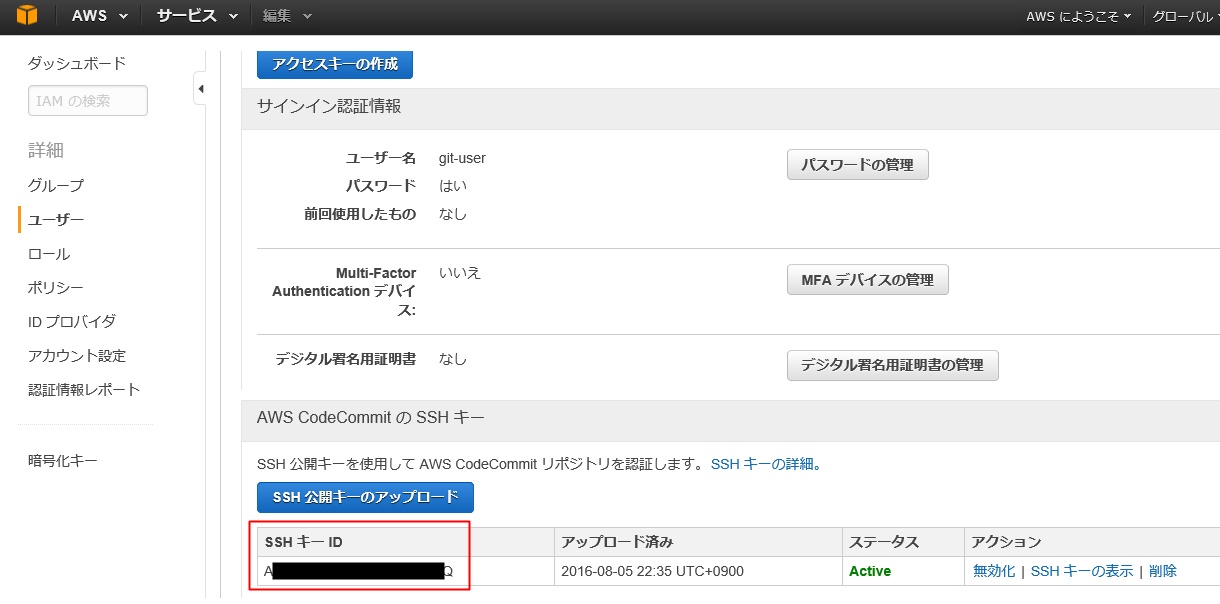Open the AWS にようこそ account menu
This screenshot has width=1220, height=604.
click(1078, 17)
